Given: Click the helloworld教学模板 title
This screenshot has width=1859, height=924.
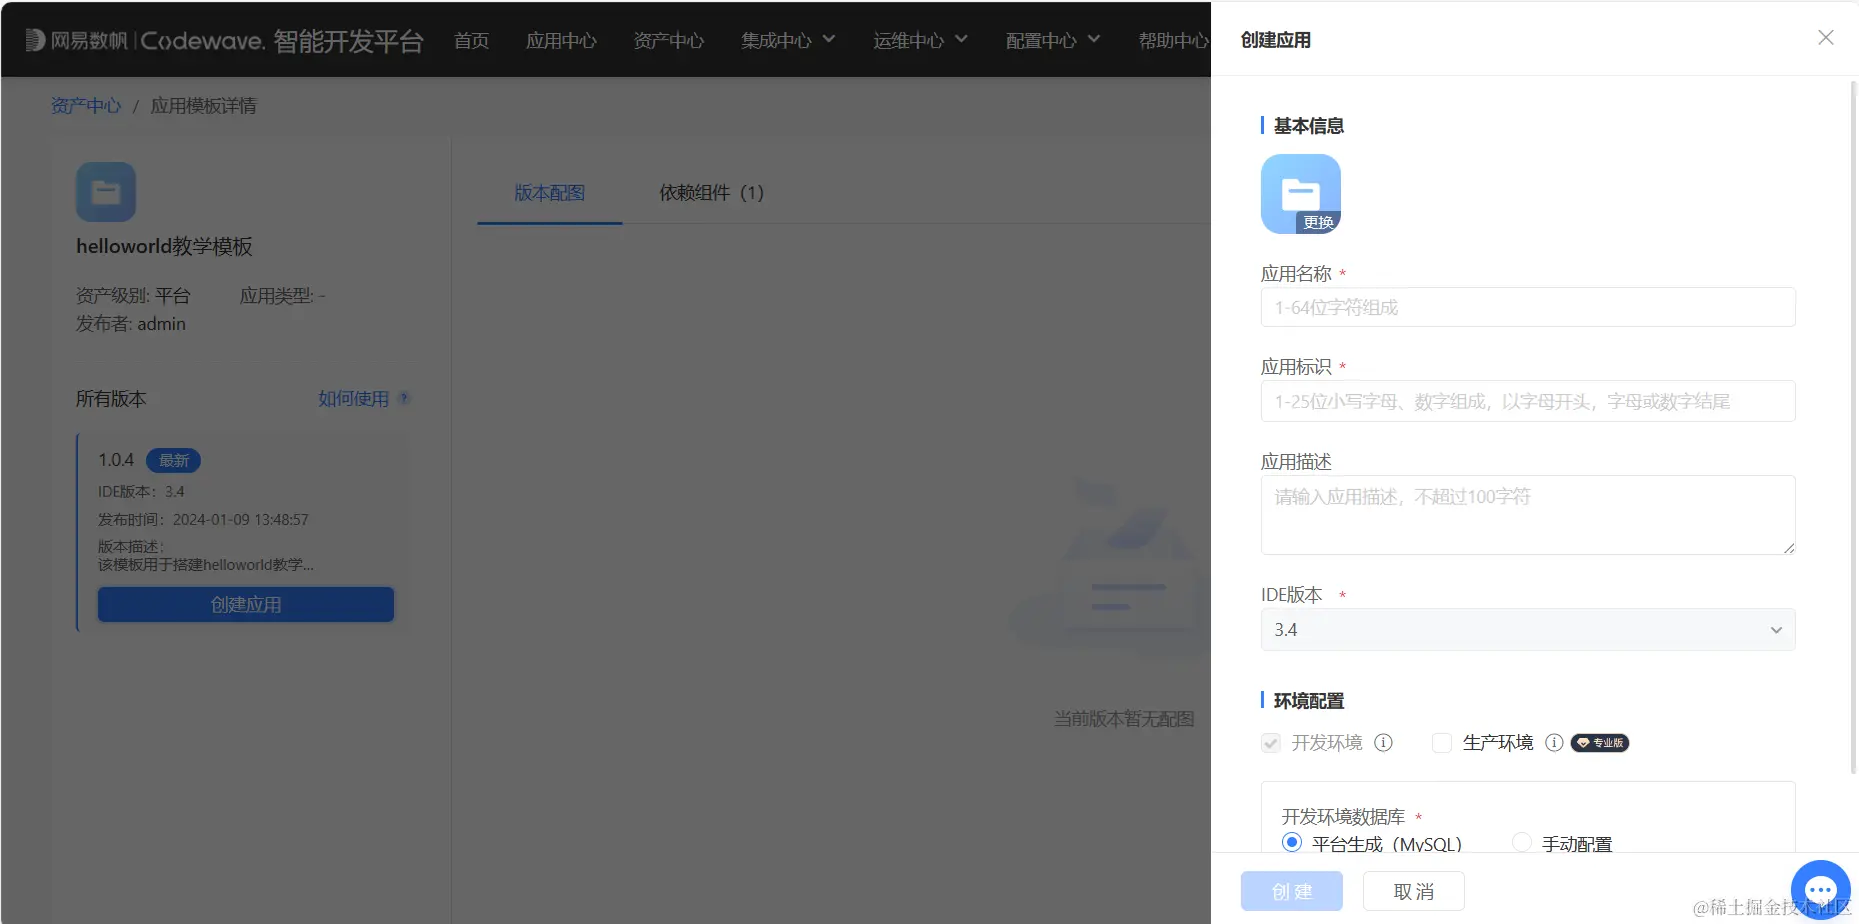Looking at the screenshot, I should click(164, 246).
